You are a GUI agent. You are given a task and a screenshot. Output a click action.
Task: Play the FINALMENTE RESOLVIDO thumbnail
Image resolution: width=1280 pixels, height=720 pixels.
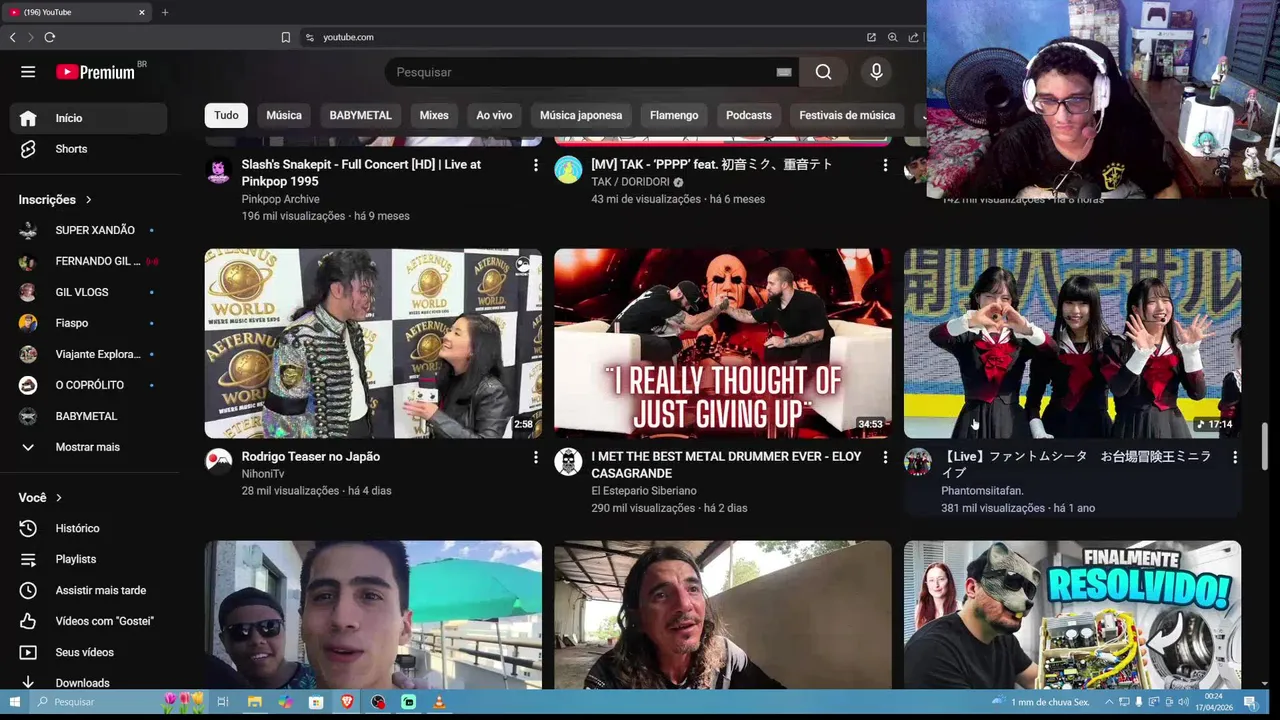tap(1073, 615)
